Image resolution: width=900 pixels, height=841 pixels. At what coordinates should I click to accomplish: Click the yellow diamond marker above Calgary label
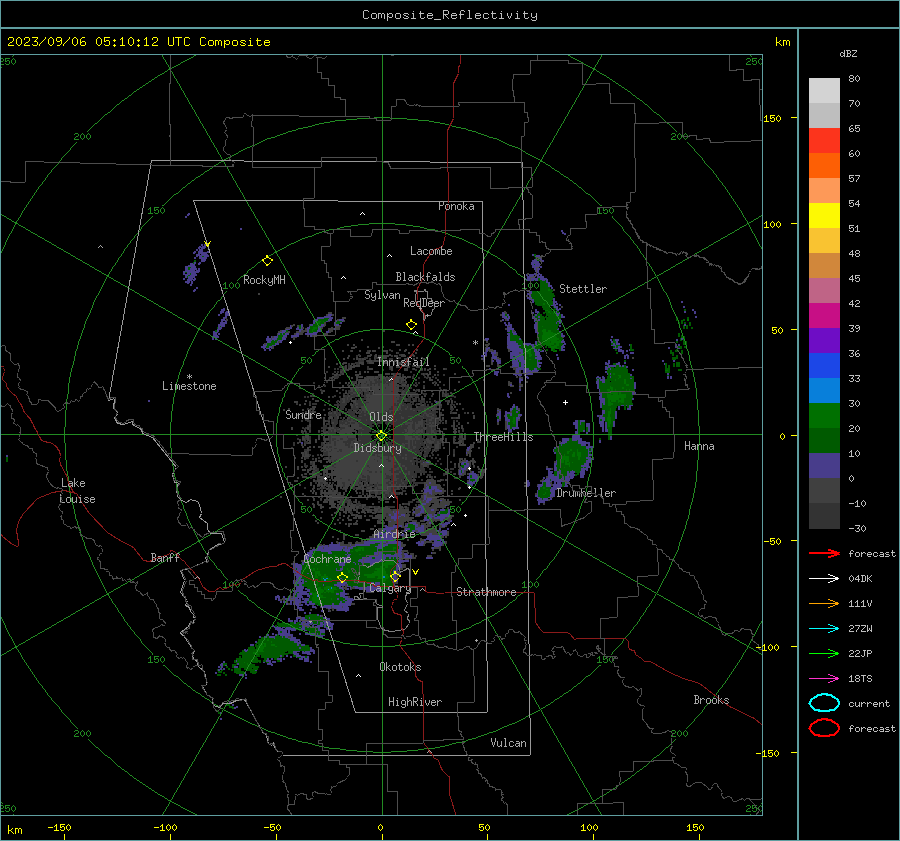tap(395, 576)
